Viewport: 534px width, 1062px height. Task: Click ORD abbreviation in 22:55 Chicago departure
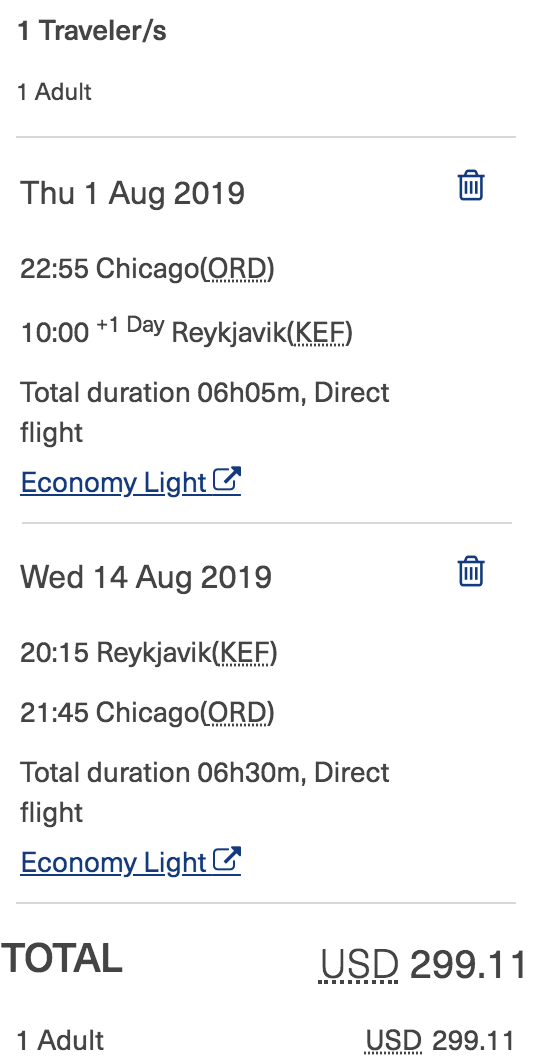[x=238, y=269]
